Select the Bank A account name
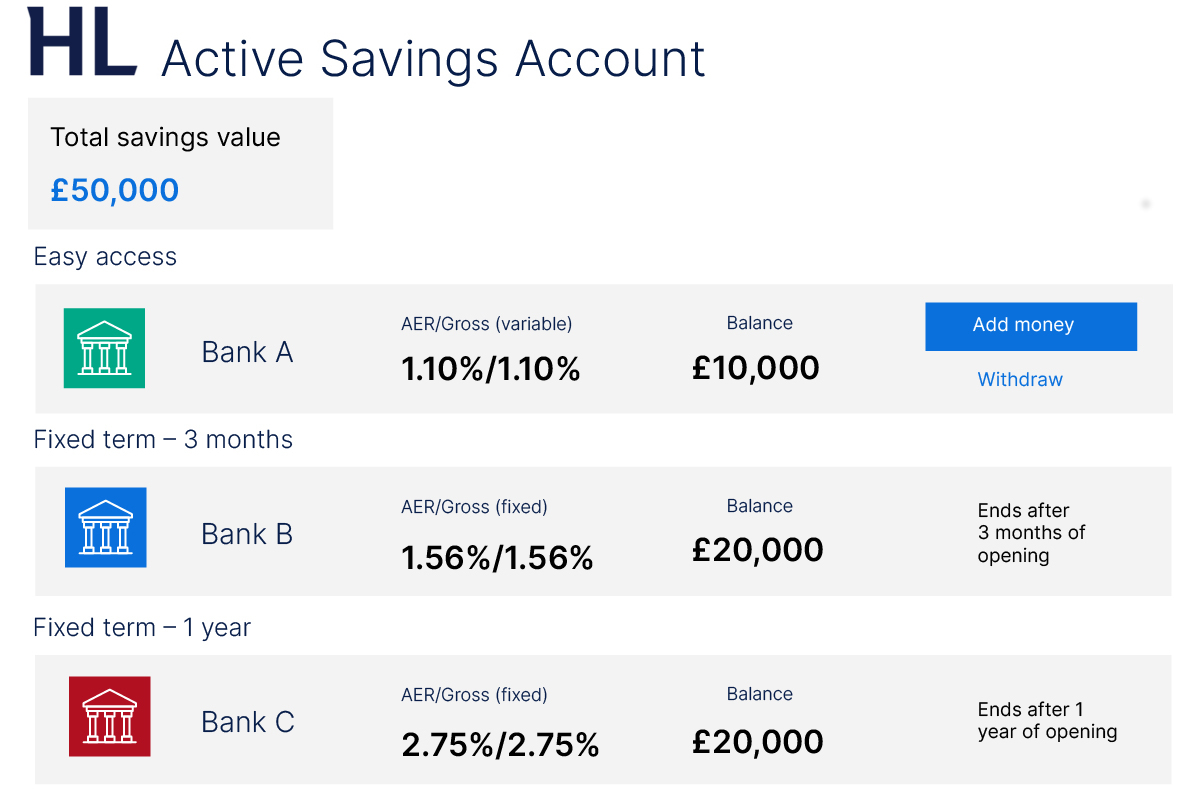Image resolution: width=1201 pixels, height=801 pixels. click(x=247, y=352)
